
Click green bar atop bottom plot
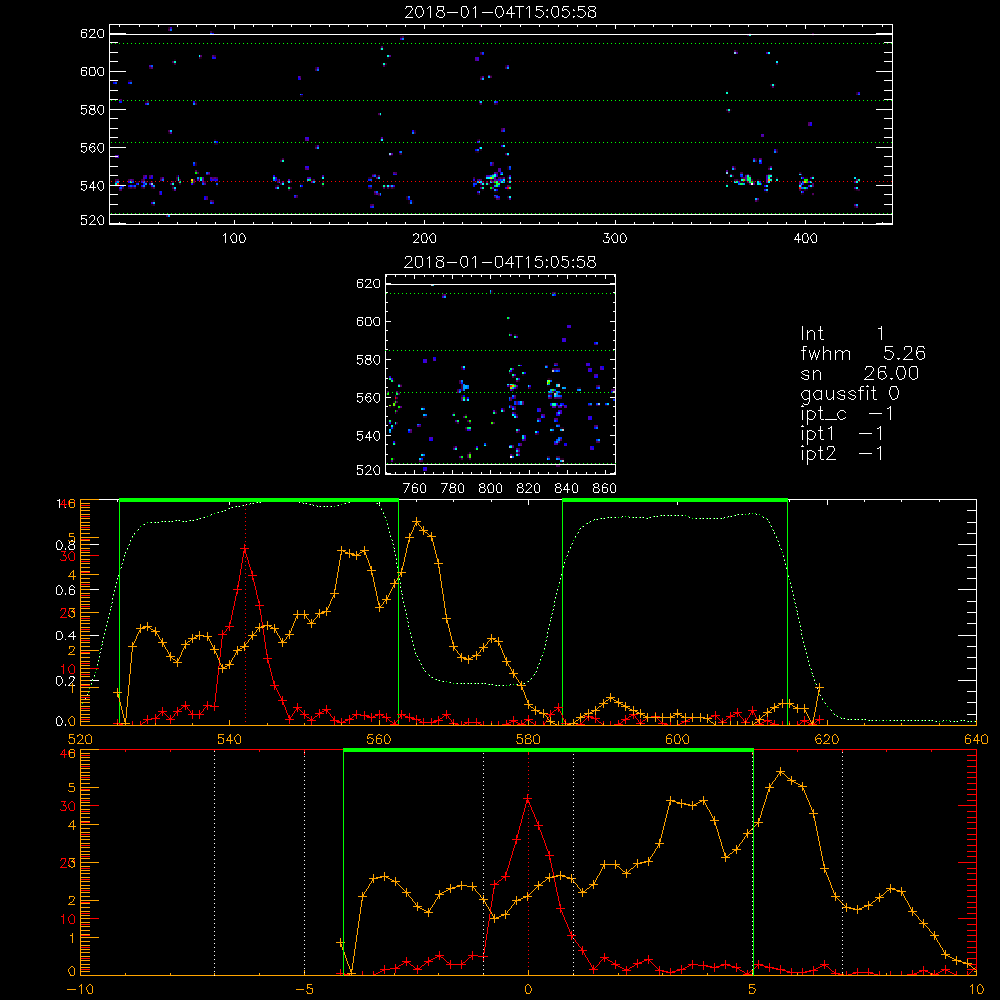click(548, 751)
